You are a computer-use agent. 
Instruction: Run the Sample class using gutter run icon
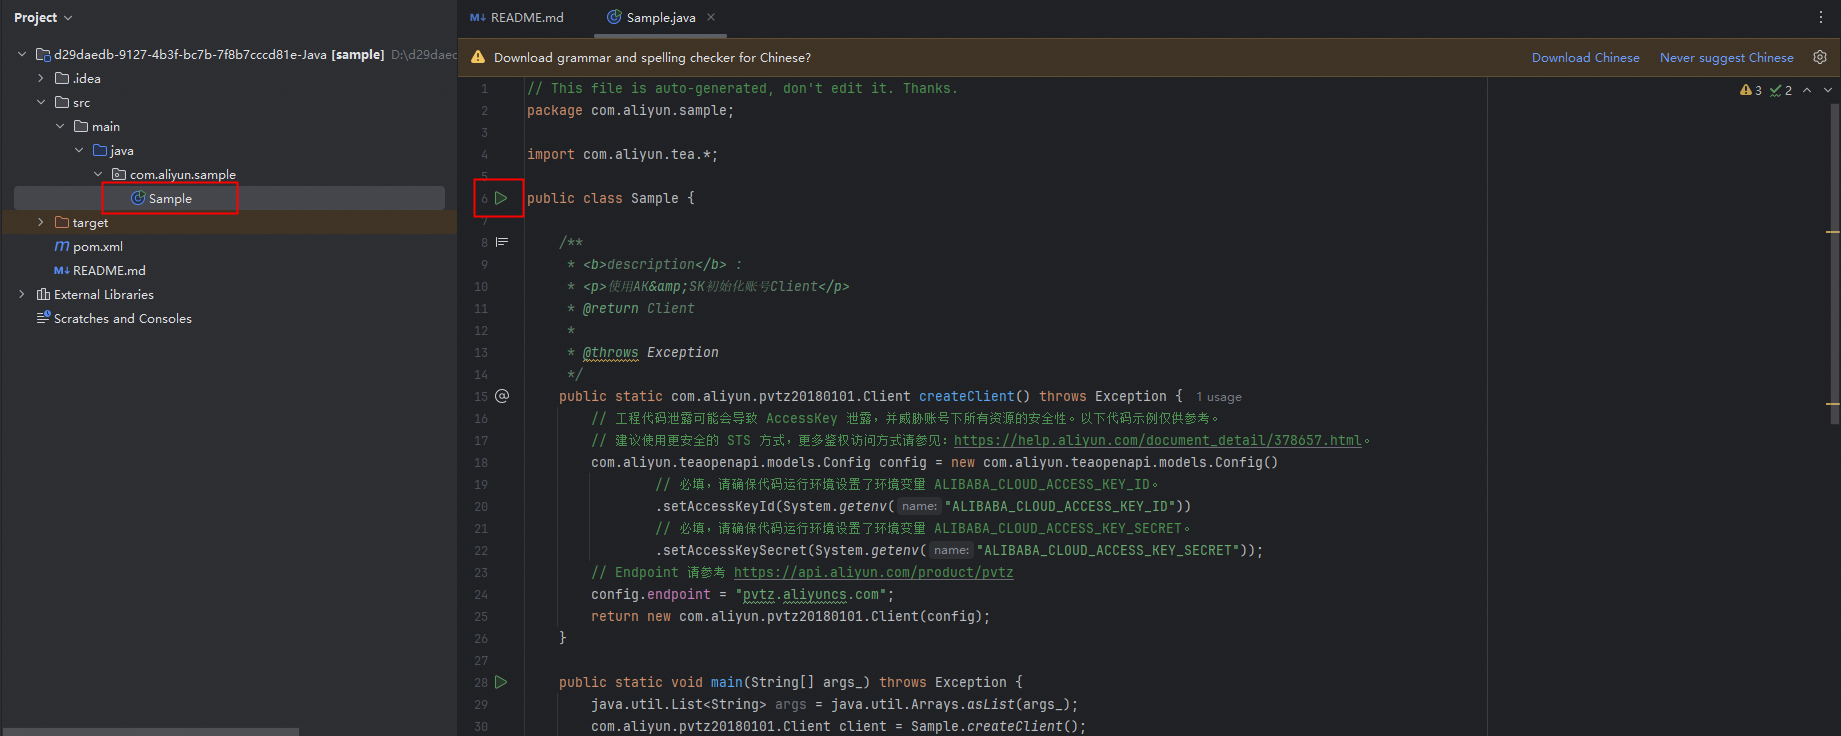pyautogui.click(x=501, y=198)
